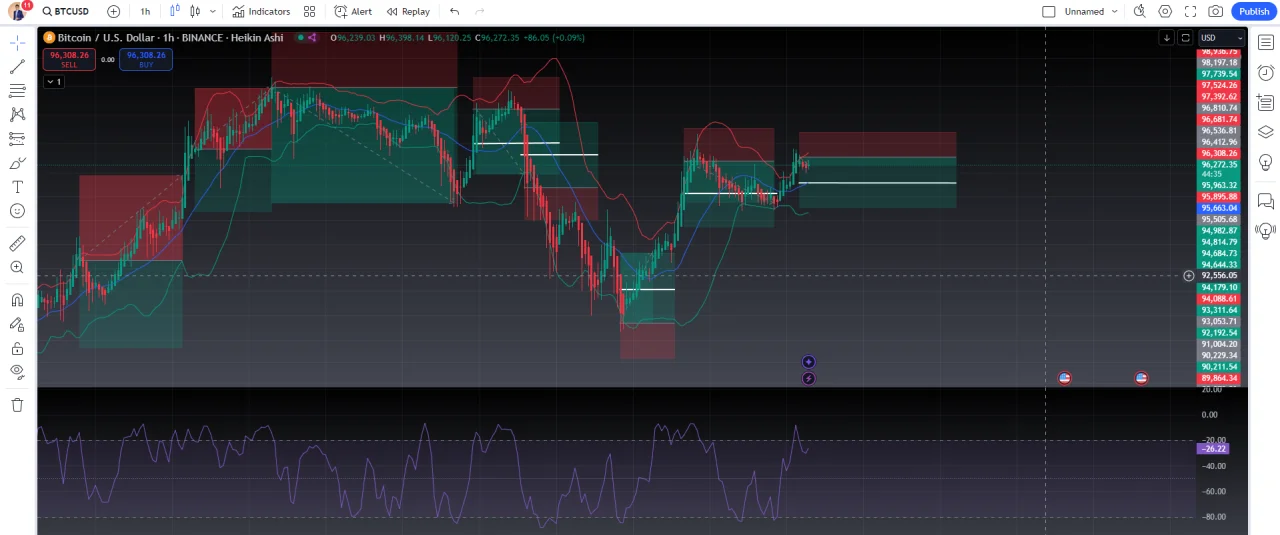
Task: Open the forecasting and measurement position tools
Action: (17, 139)
